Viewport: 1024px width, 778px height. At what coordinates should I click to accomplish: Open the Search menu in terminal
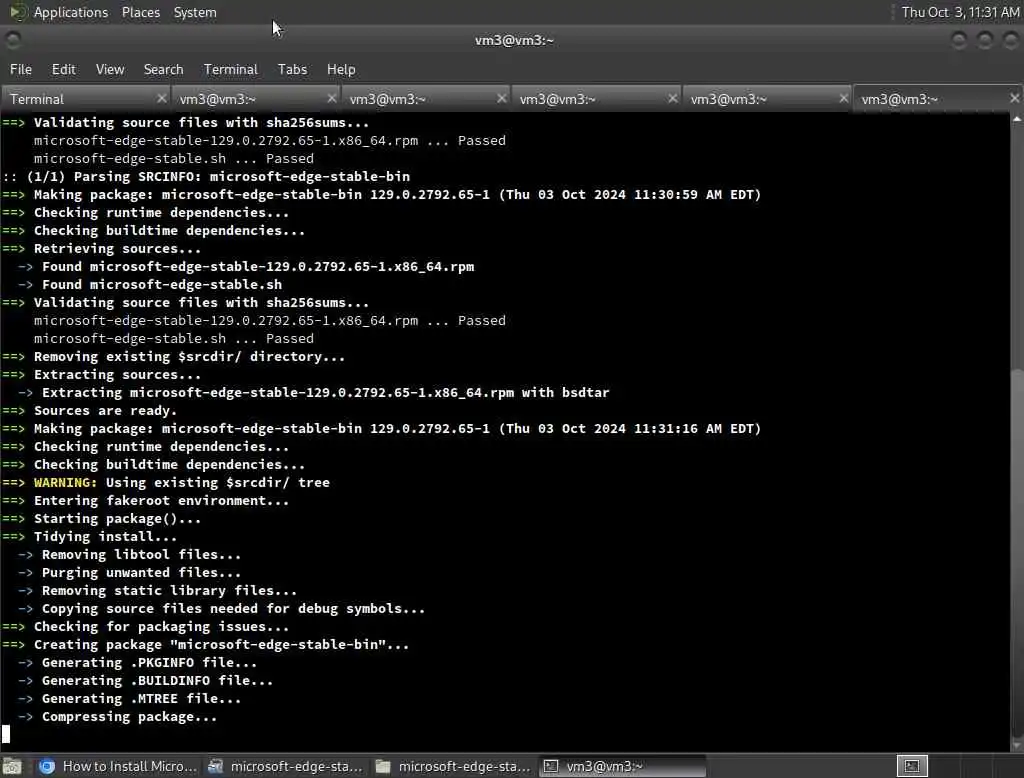(x=163, y=69)
